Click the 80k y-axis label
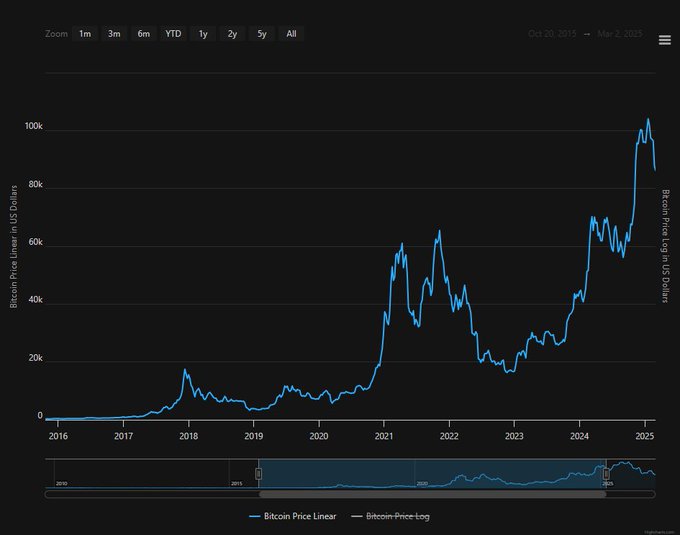Viewport: 680px width, 535px height. pyautogui.click(x=36, y=185)
